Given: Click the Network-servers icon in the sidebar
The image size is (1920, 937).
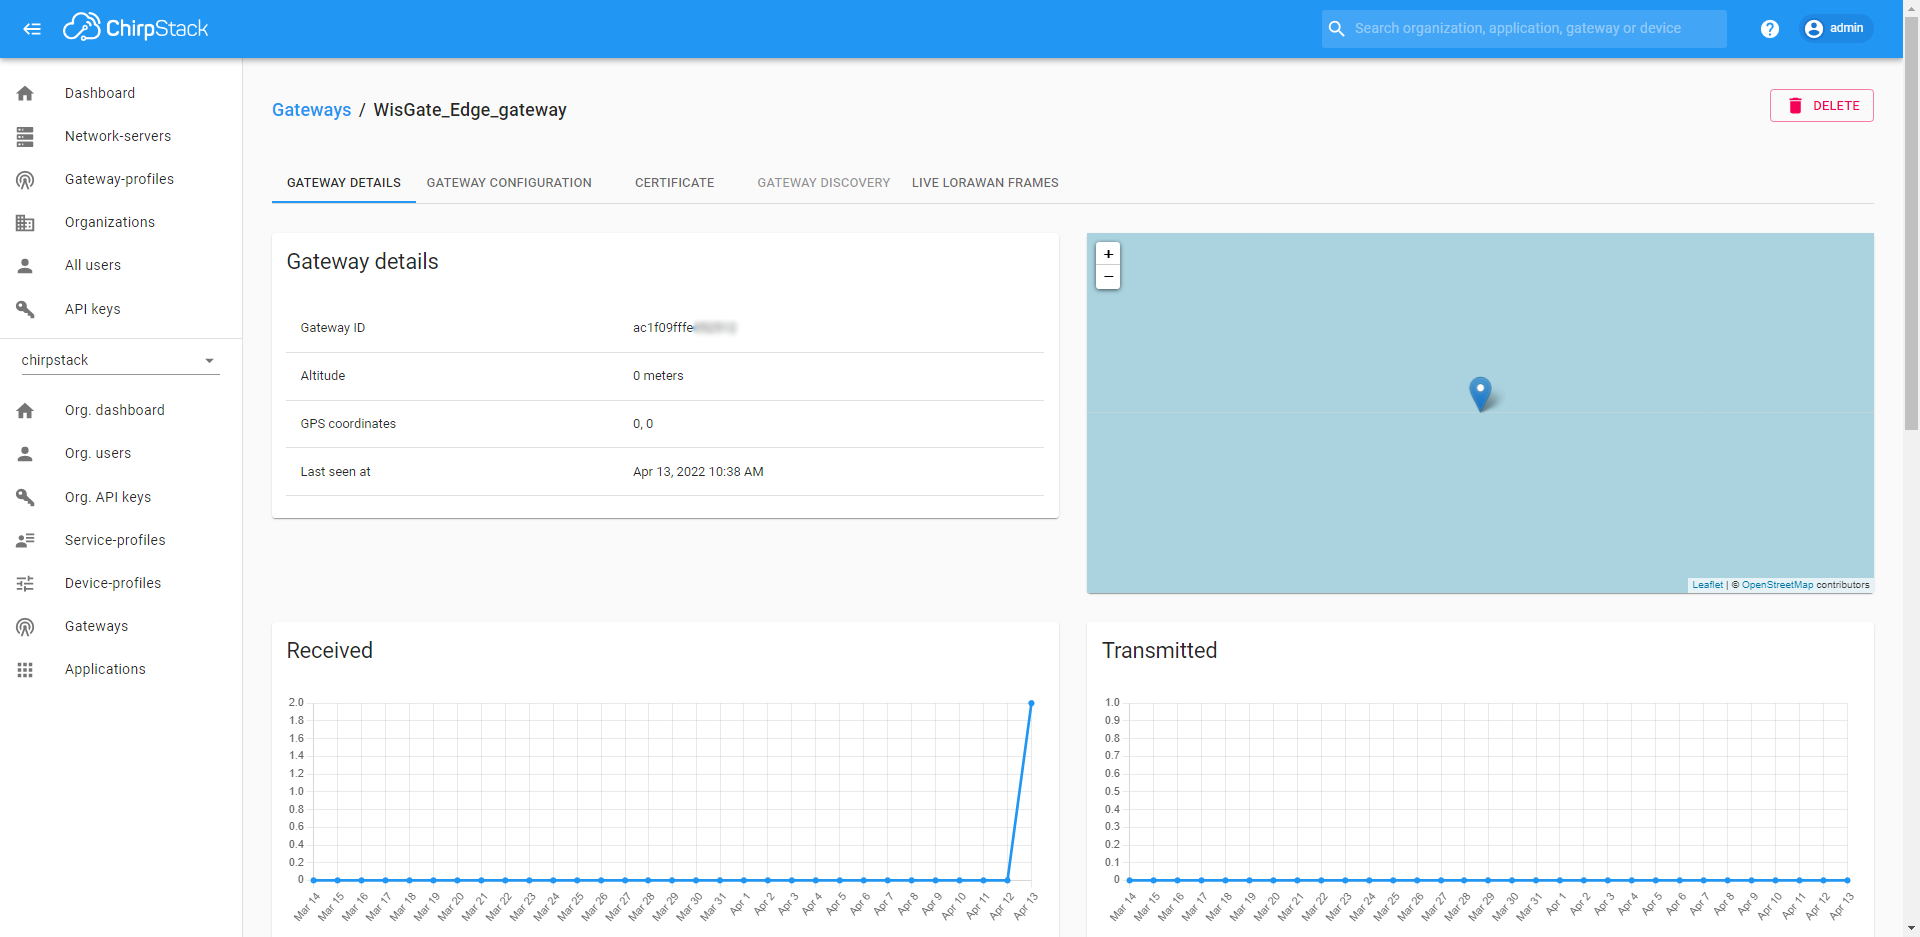Looking at the screenshot, I should click(25, 136).
